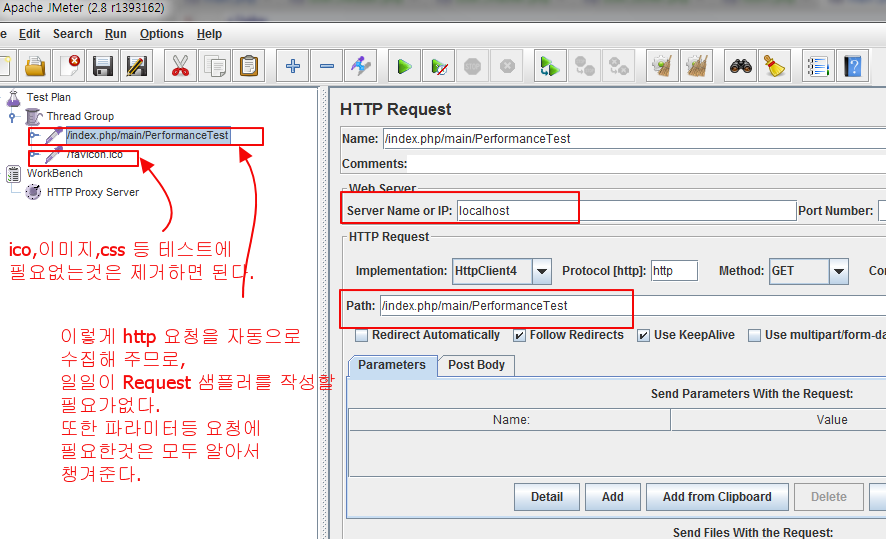Click the Add parameter button
Image resolution: width=886 pixels, height=539 pixels.
pos(613,497)
